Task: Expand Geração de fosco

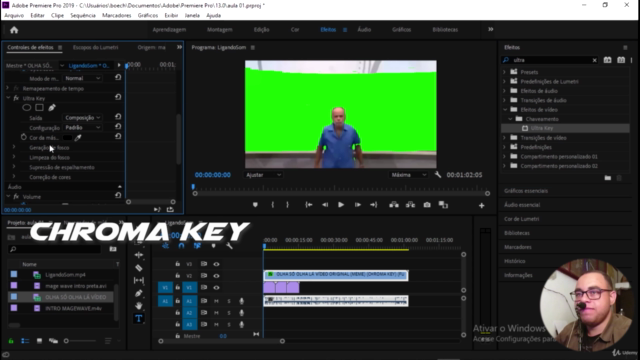Action: coord(14,147)
